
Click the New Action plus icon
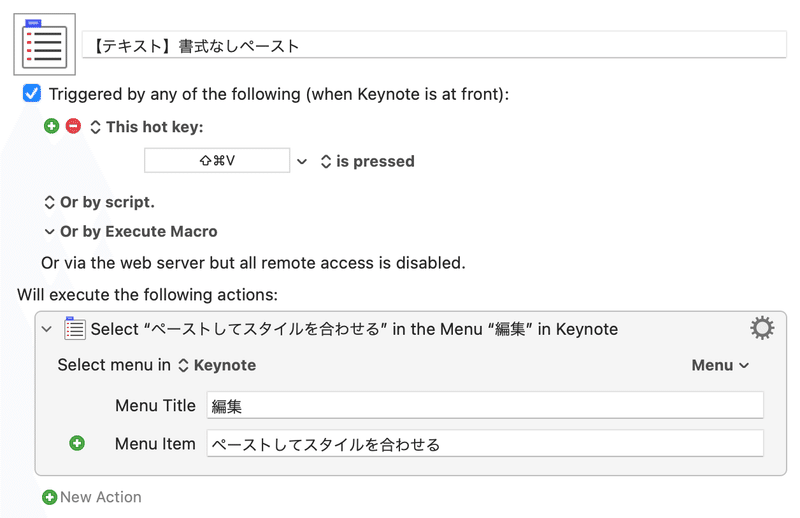[49, 497]
